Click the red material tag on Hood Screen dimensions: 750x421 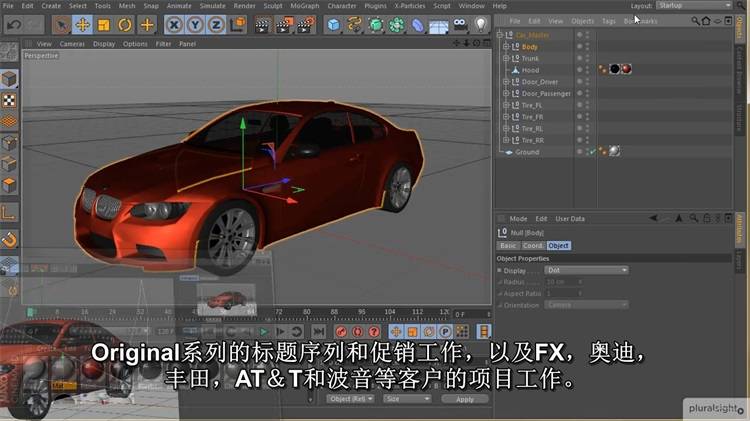[x=626, y=69]
